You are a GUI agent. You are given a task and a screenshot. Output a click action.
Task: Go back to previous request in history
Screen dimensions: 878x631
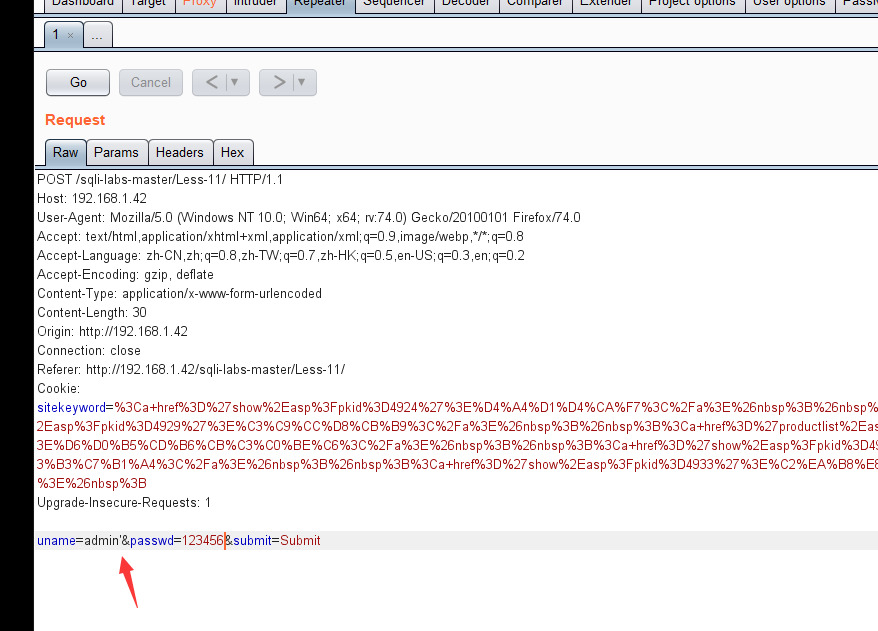pos(212,82)
